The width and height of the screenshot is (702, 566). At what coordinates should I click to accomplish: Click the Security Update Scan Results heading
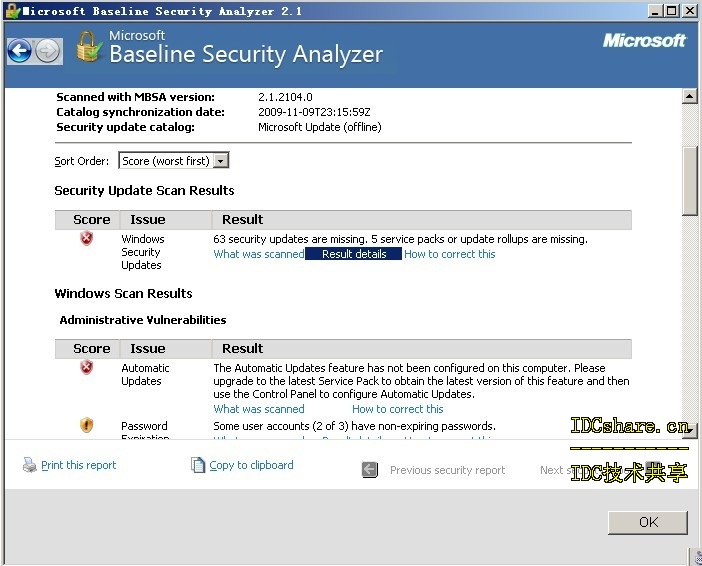tap(144, 190)
